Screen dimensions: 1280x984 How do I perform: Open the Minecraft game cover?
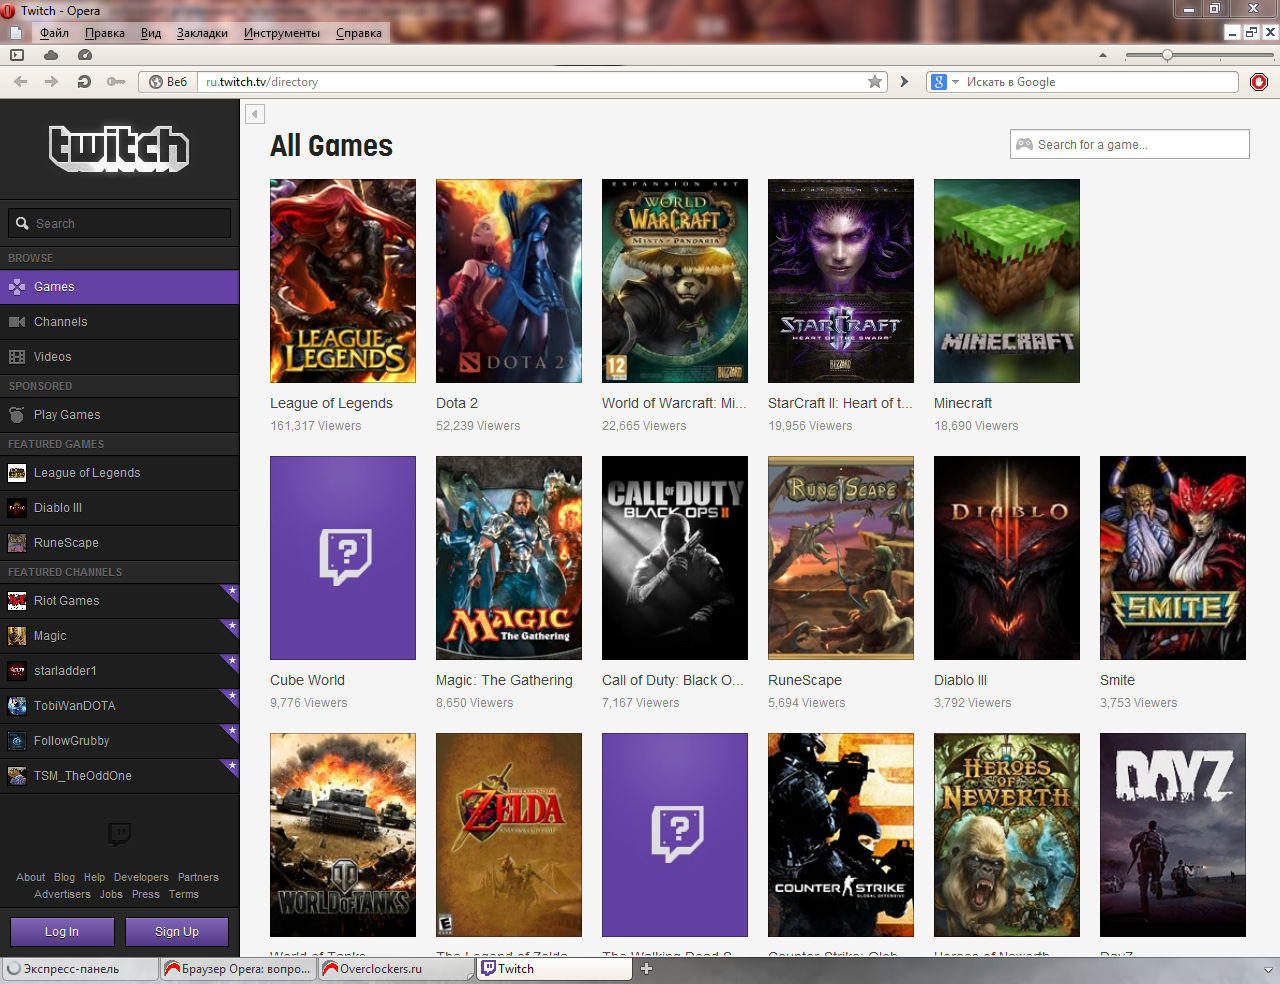pyautogui.click(x=1007, y=281)
